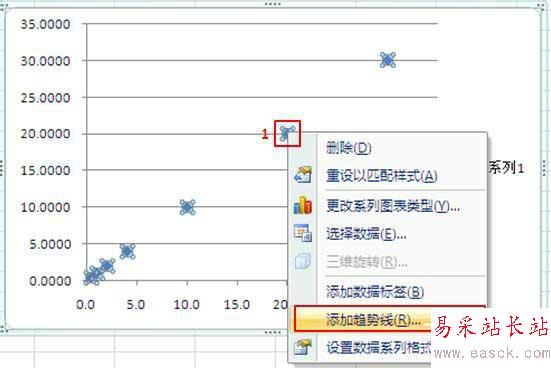Click the 0.0 horizontal axis label
The height and width of the screenshot is (368, 551).
[x=86, y=304]
